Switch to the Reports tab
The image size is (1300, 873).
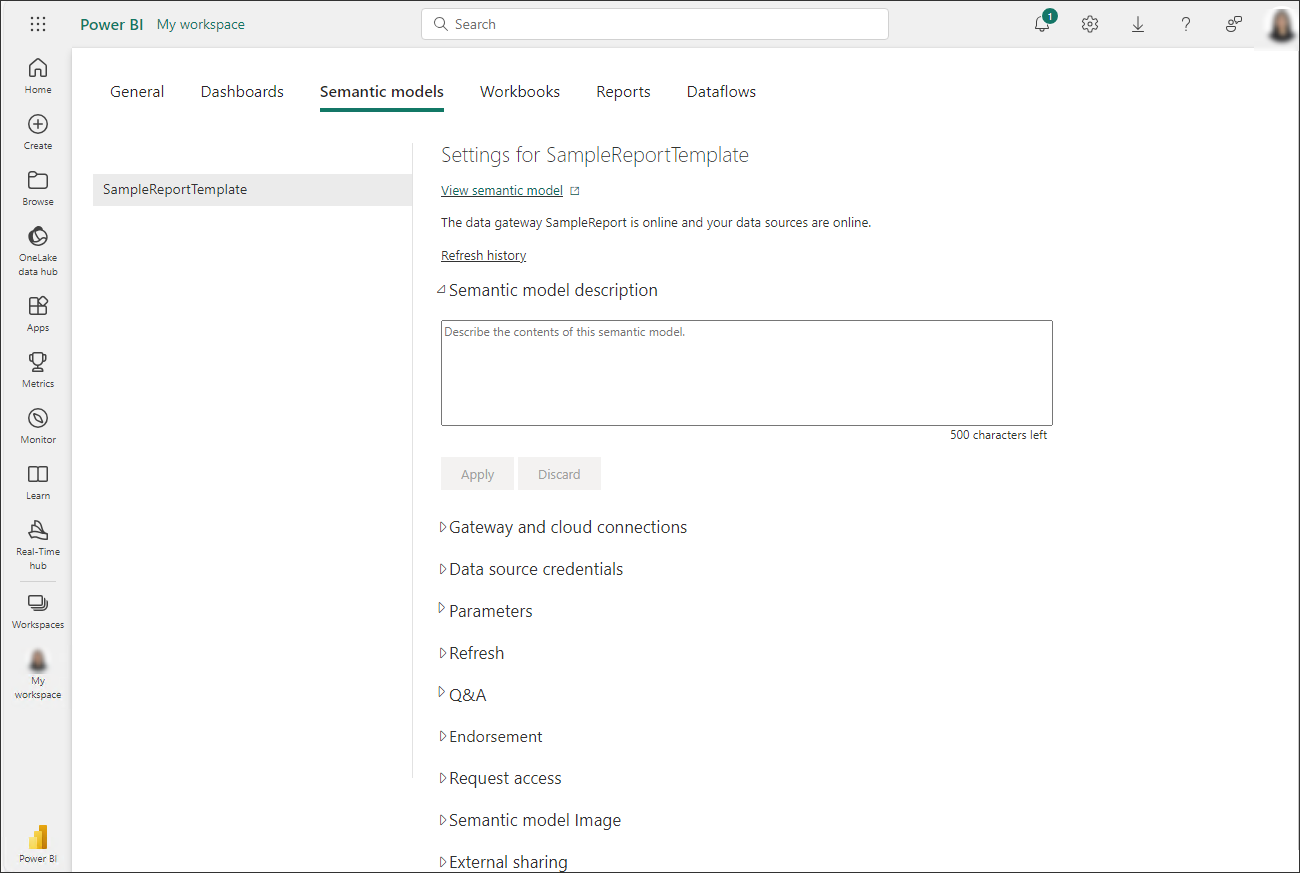click(x=623, y=91)
